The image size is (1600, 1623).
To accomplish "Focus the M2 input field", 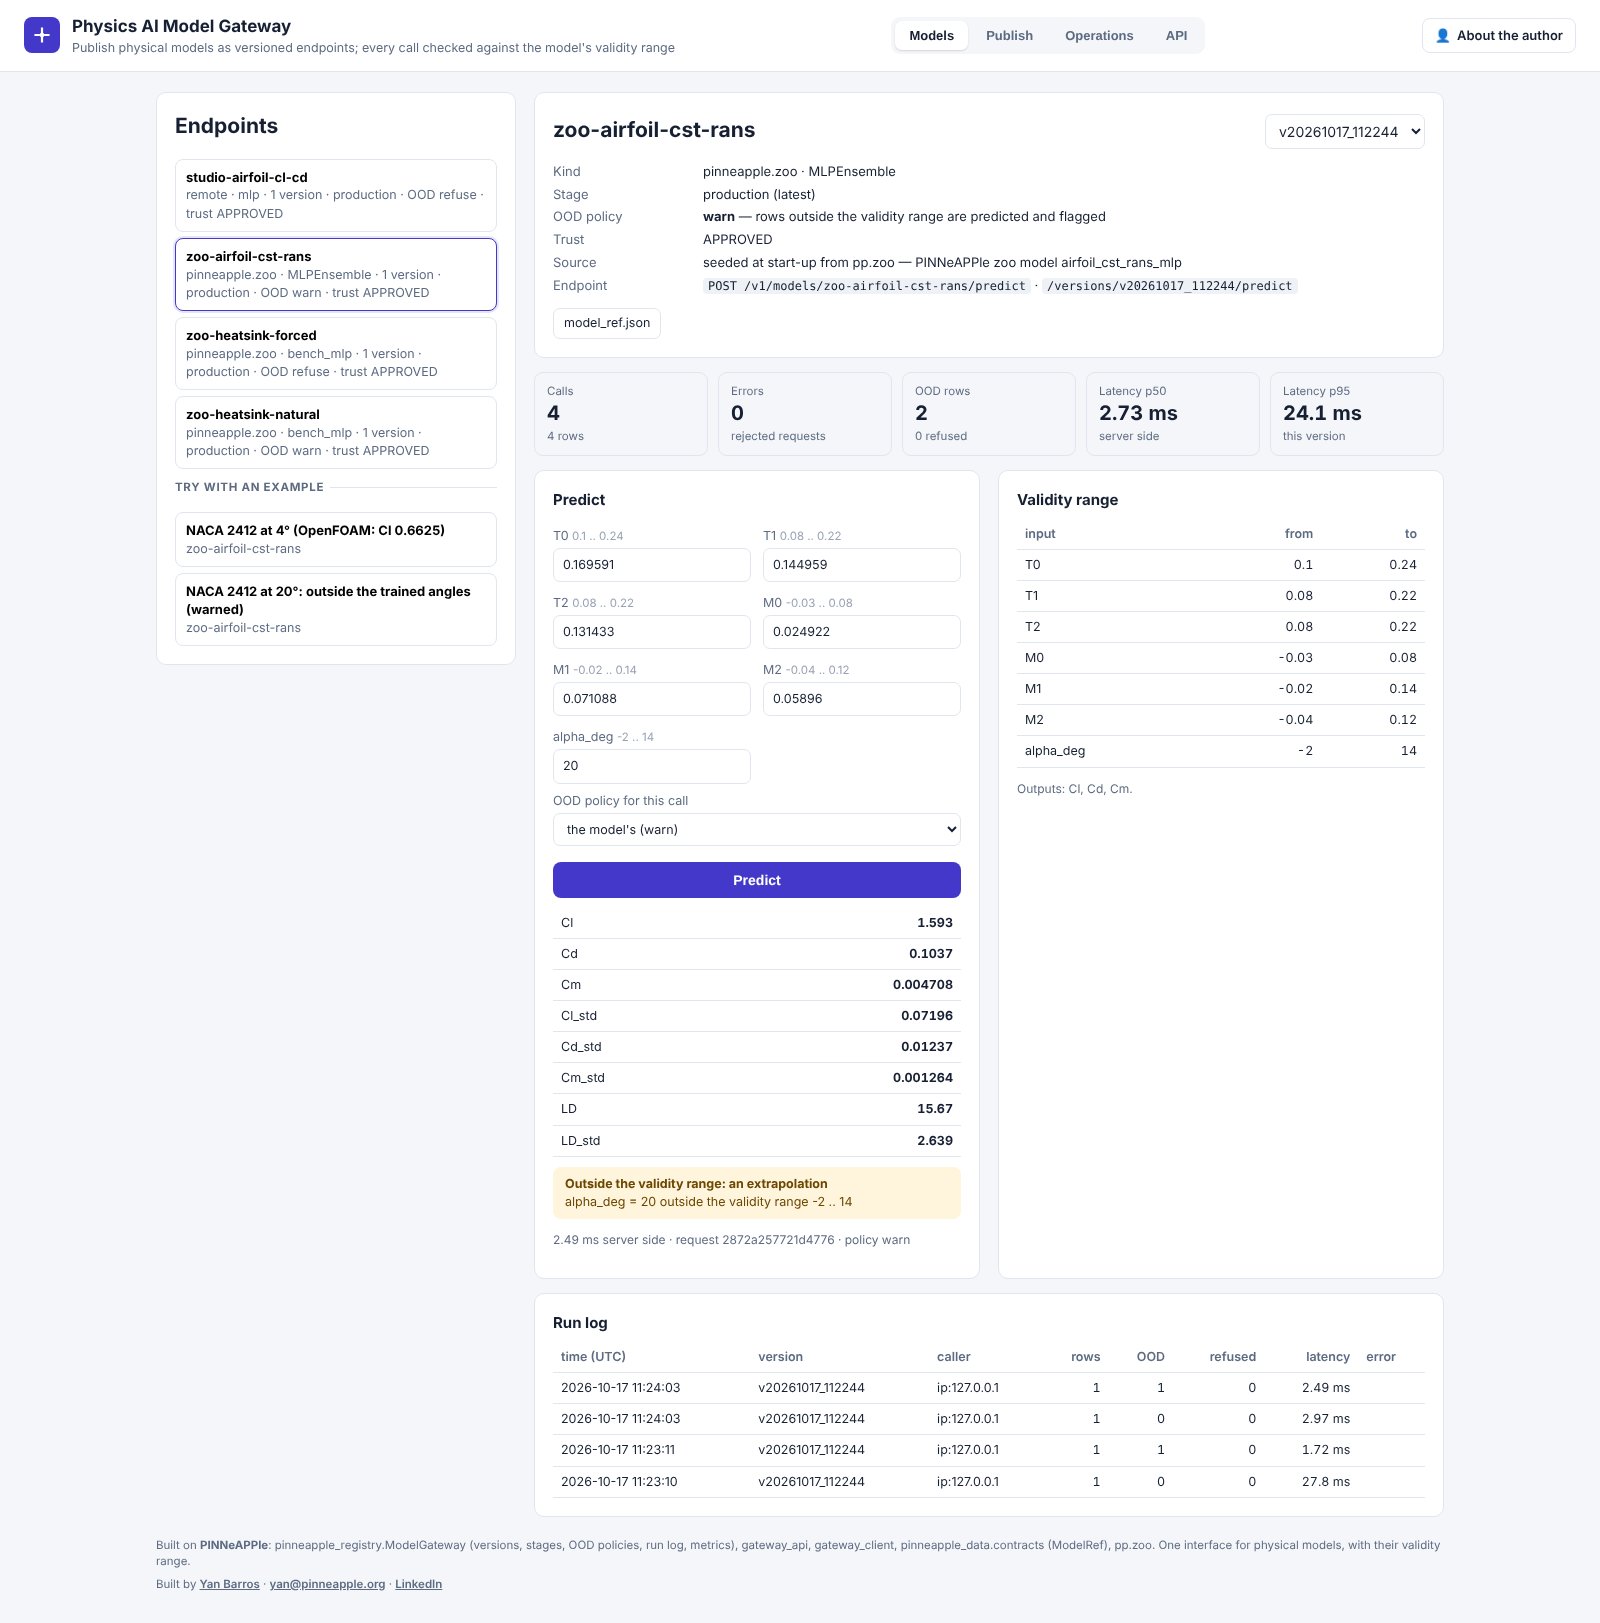I will tap(861, 699).
